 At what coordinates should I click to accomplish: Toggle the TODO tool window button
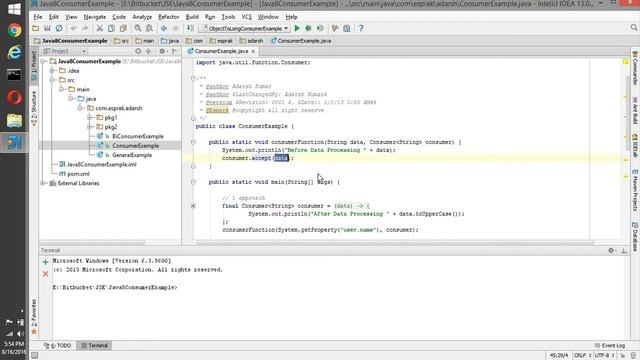[x=58, y=346]
